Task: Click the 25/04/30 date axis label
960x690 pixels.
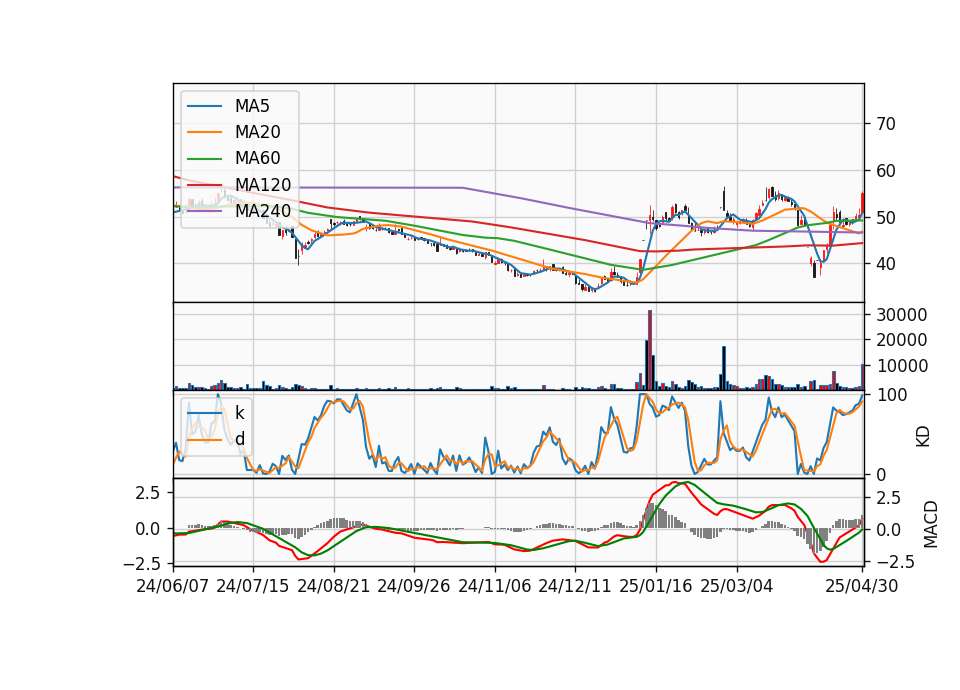Action: coord(862,586)
